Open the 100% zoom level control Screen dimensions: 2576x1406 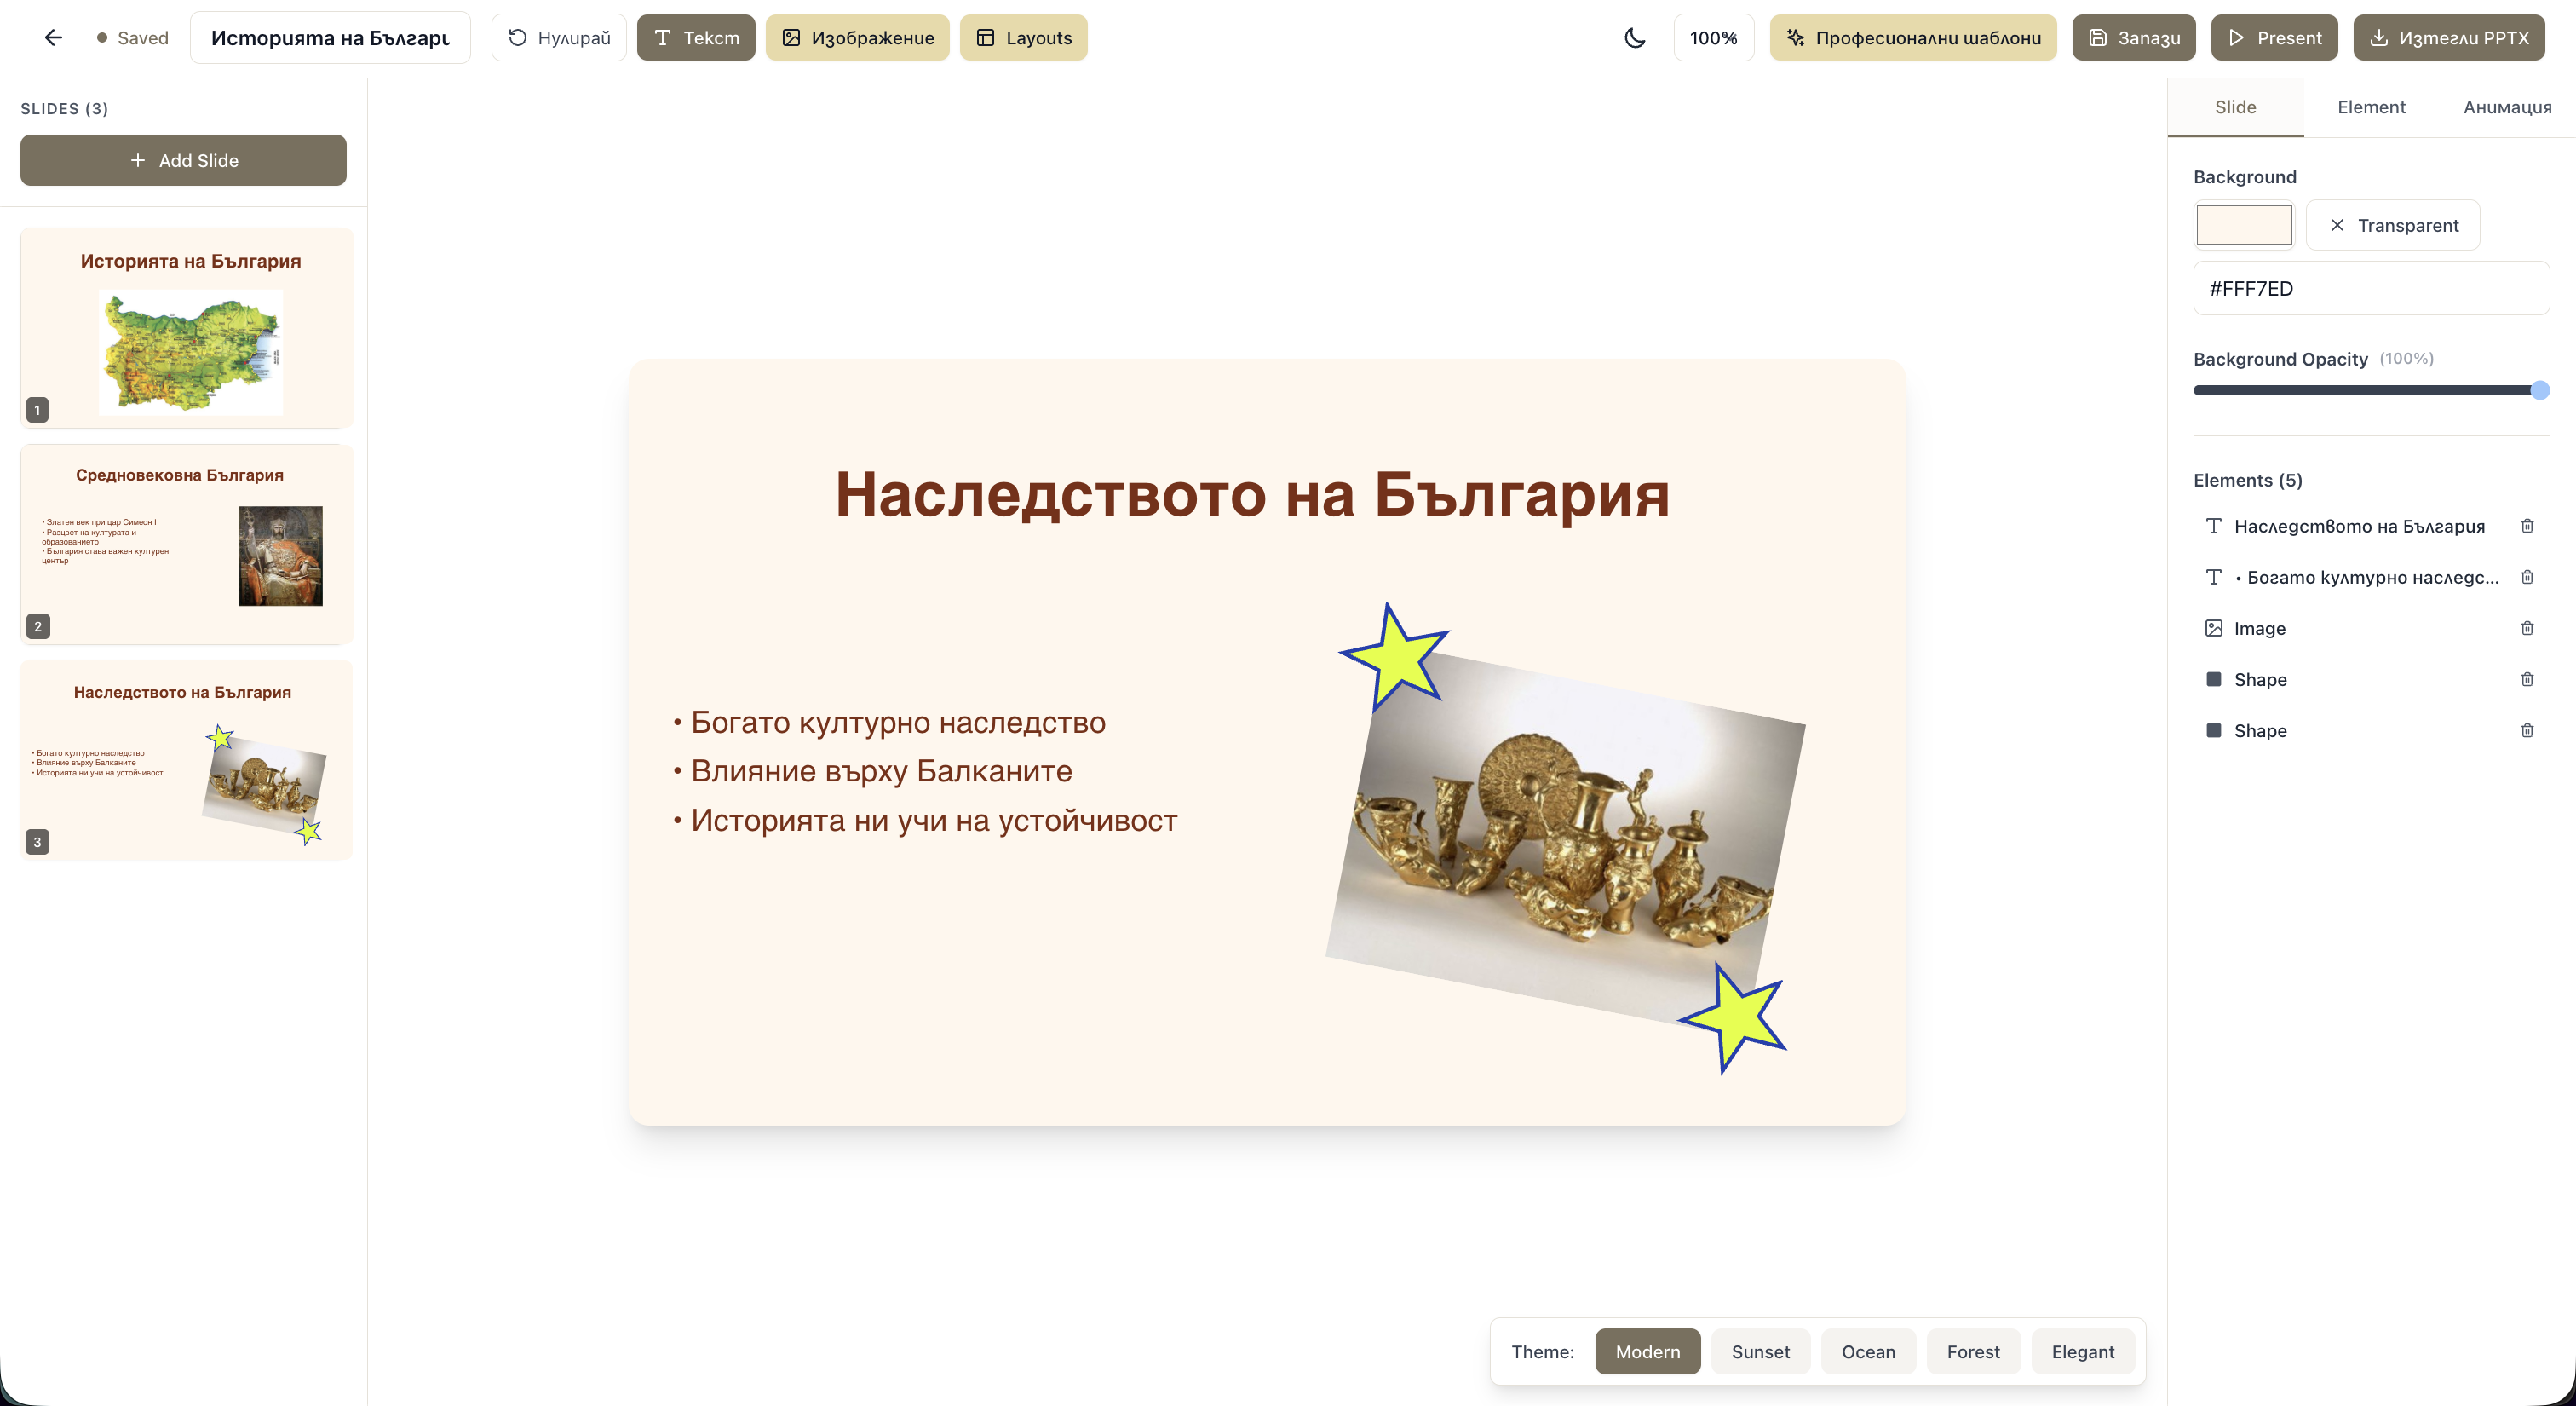(x=1713, y=37)
